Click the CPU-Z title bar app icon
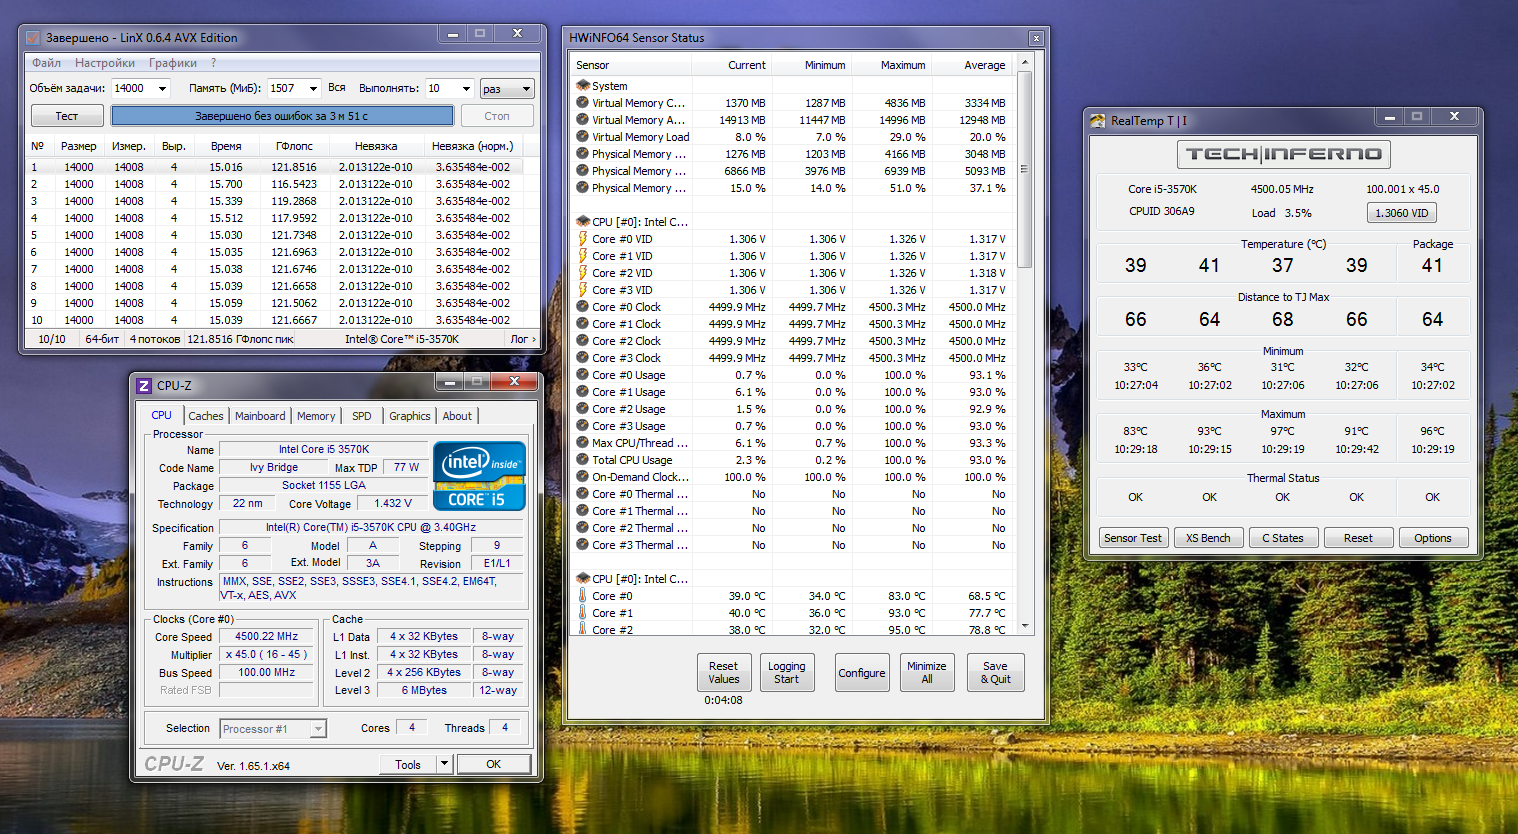The height and width of the screenshot is (834, 1518). [x=144, y=386]
